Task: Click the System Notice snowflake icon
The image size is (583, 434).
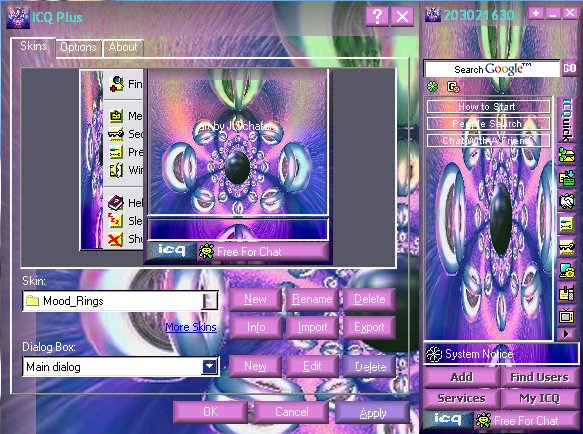Action: pyautogui.click(x=434, y=354)
